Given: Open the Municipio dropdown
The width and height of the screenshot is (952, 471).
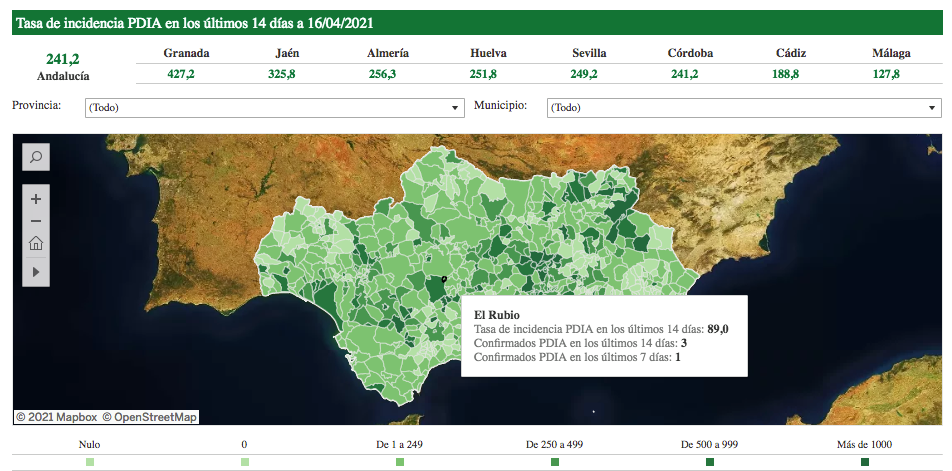Looking at the screenshot, I should coord(743,108).
